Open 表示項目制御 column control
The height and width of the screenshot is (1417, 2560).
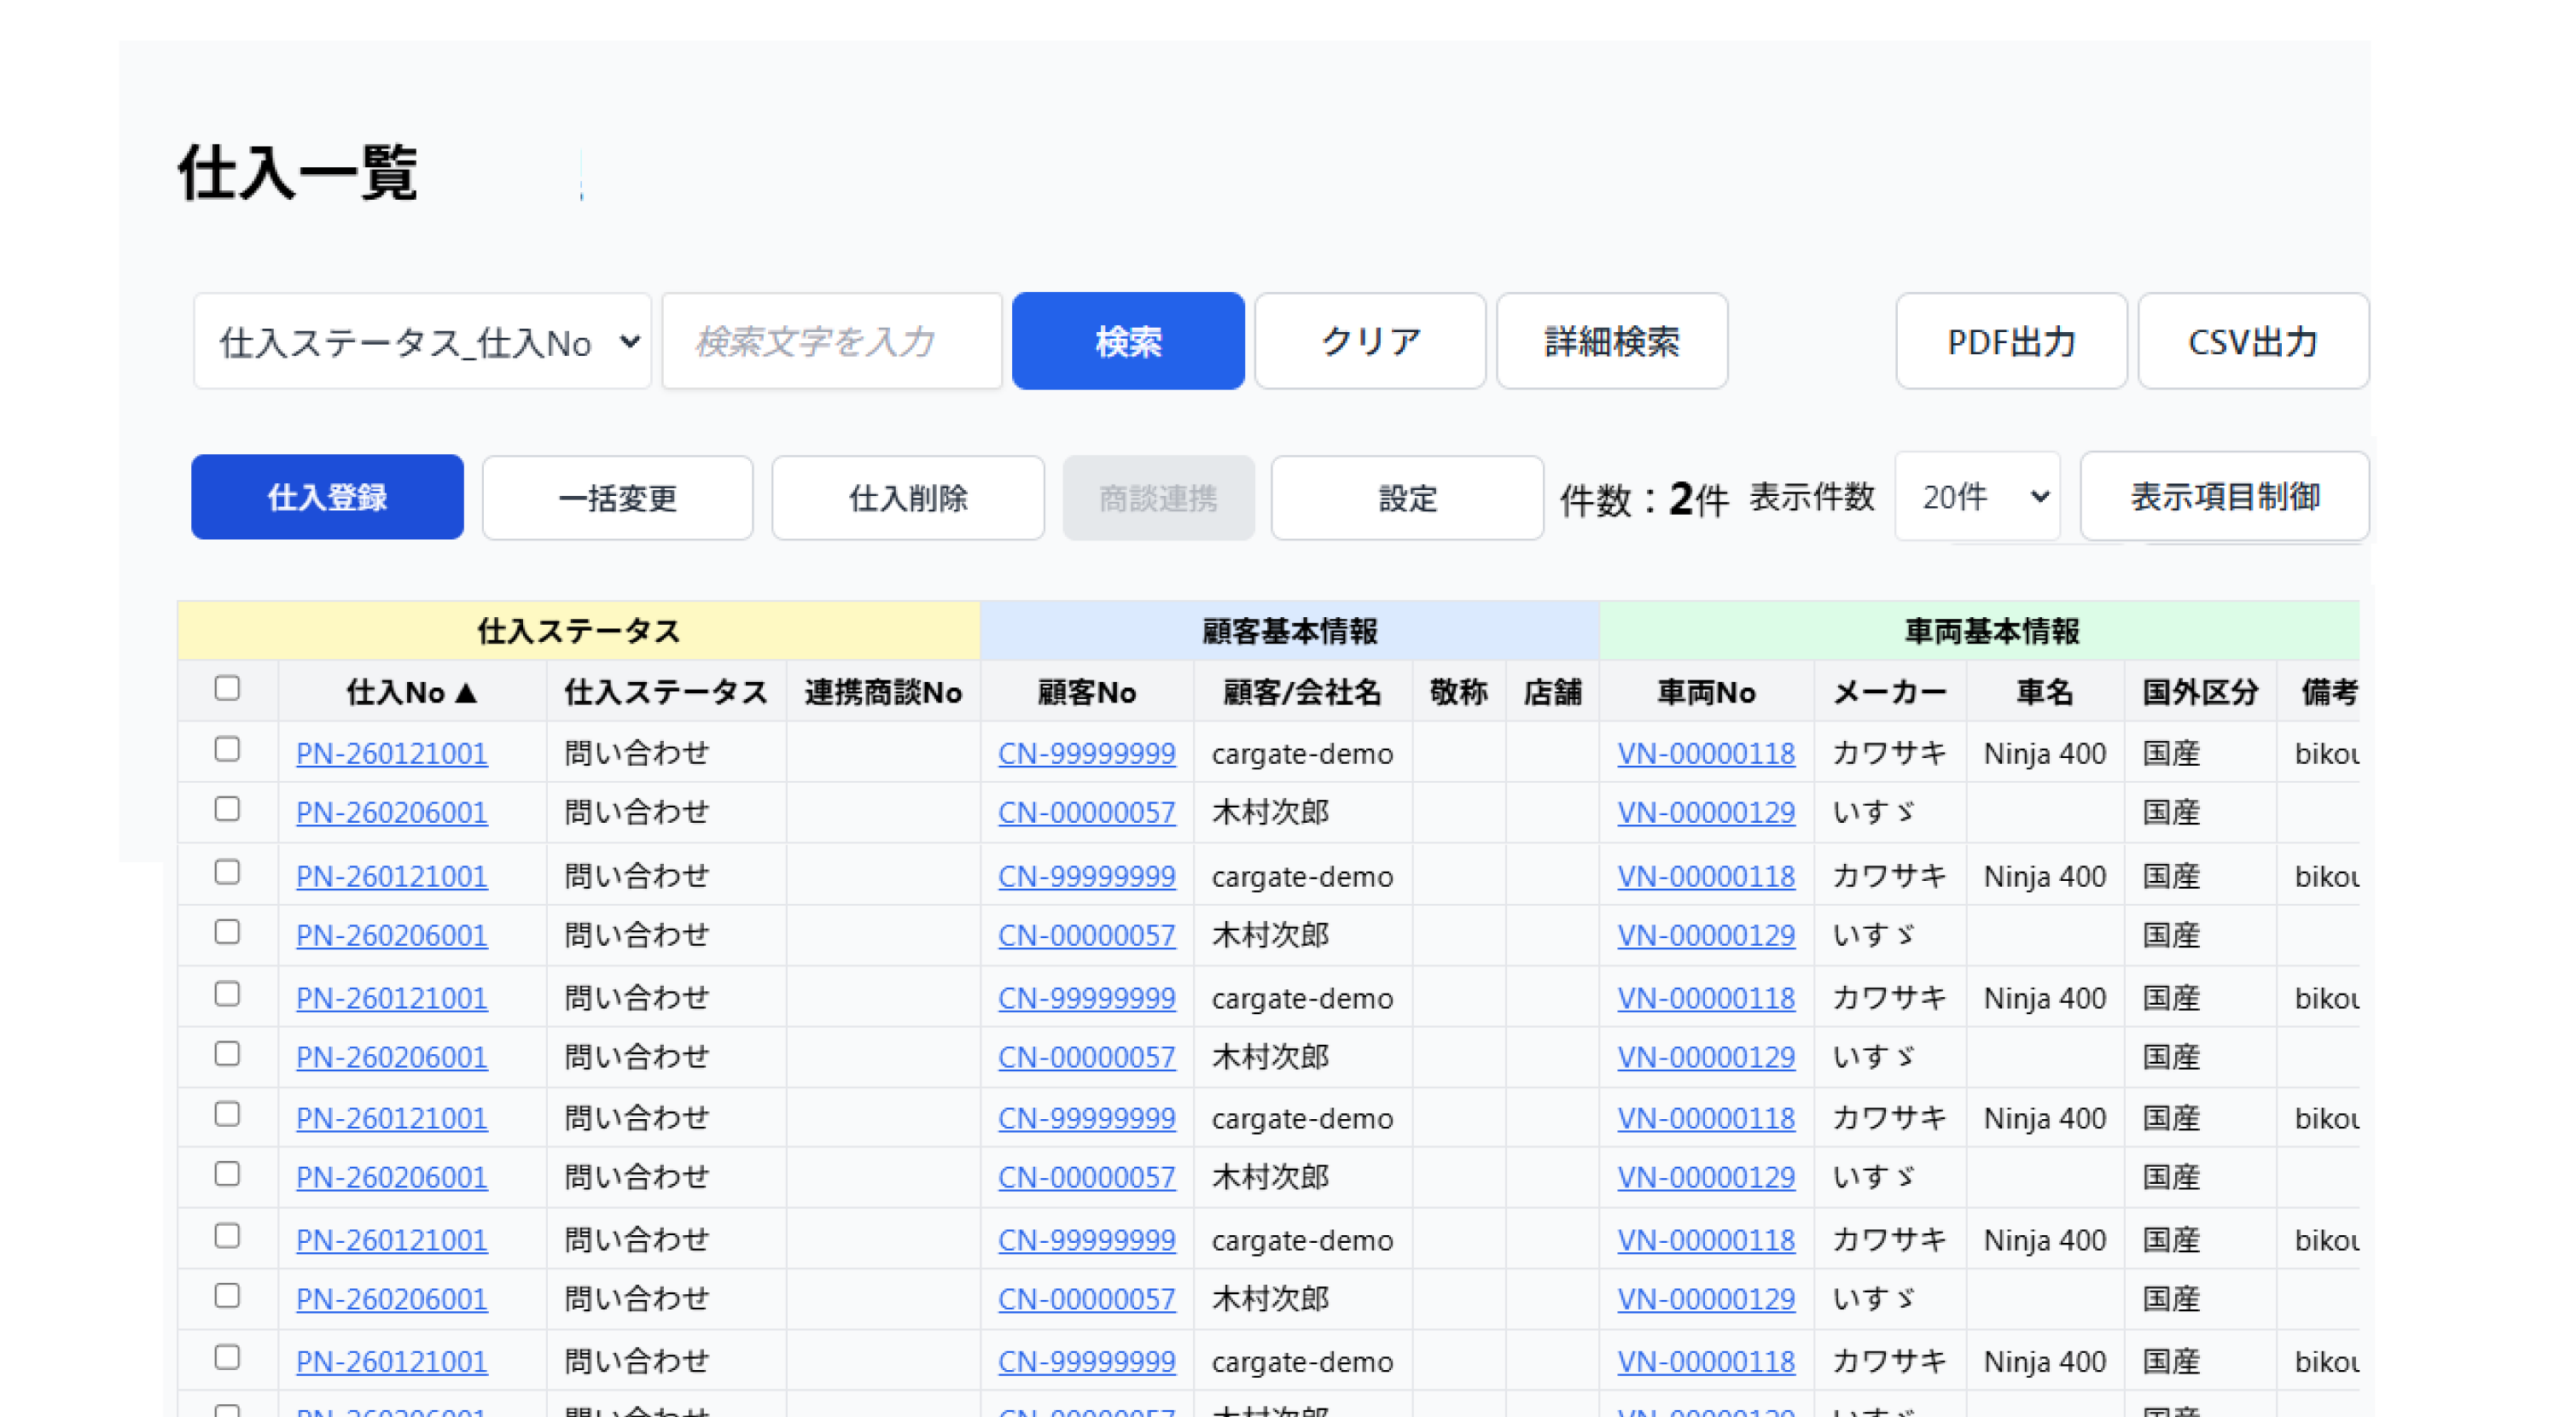pyautogui.click(x=2223, y=497)
